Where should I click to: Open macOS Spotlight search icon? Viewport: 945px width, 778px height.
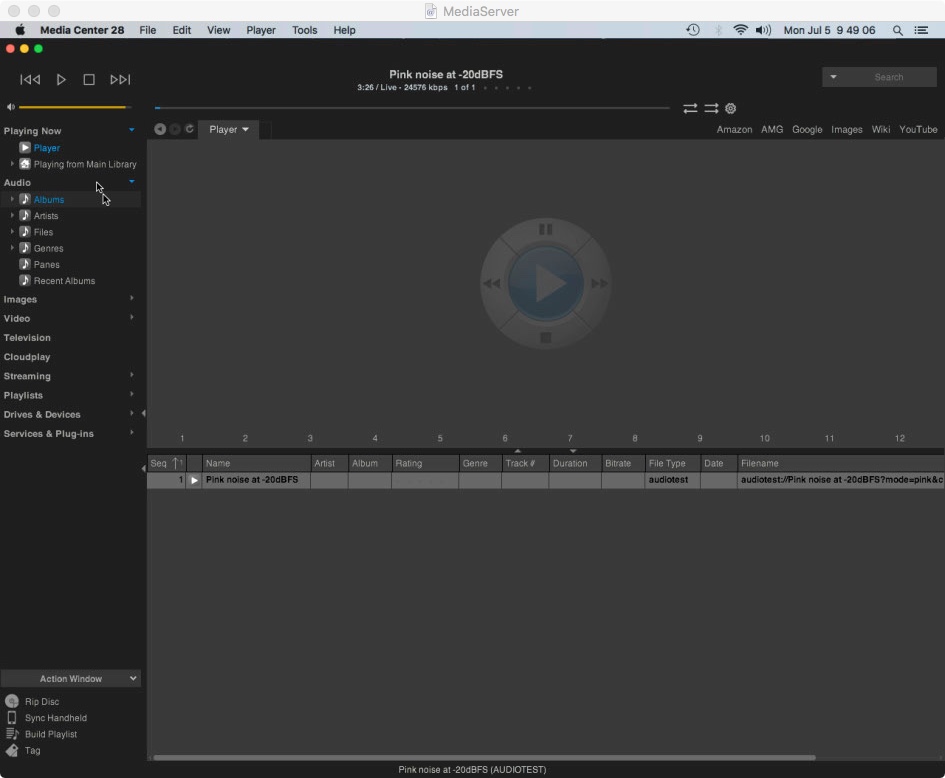897,30
